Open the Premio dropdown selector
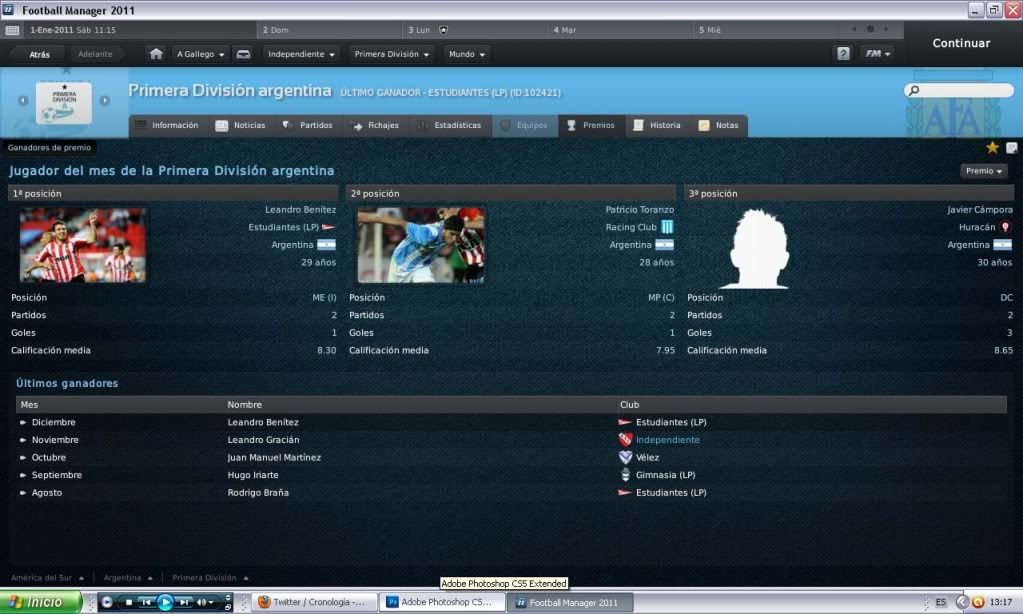The image size is (1023, 614). (x=984, y=171)
